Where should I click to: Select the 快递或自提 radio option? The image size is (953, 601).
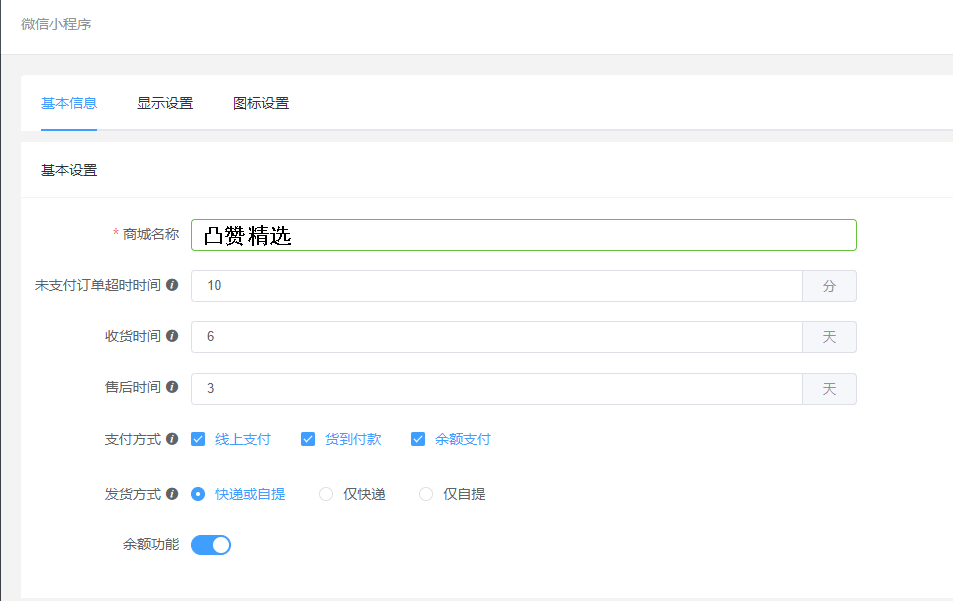click(198, 494)
